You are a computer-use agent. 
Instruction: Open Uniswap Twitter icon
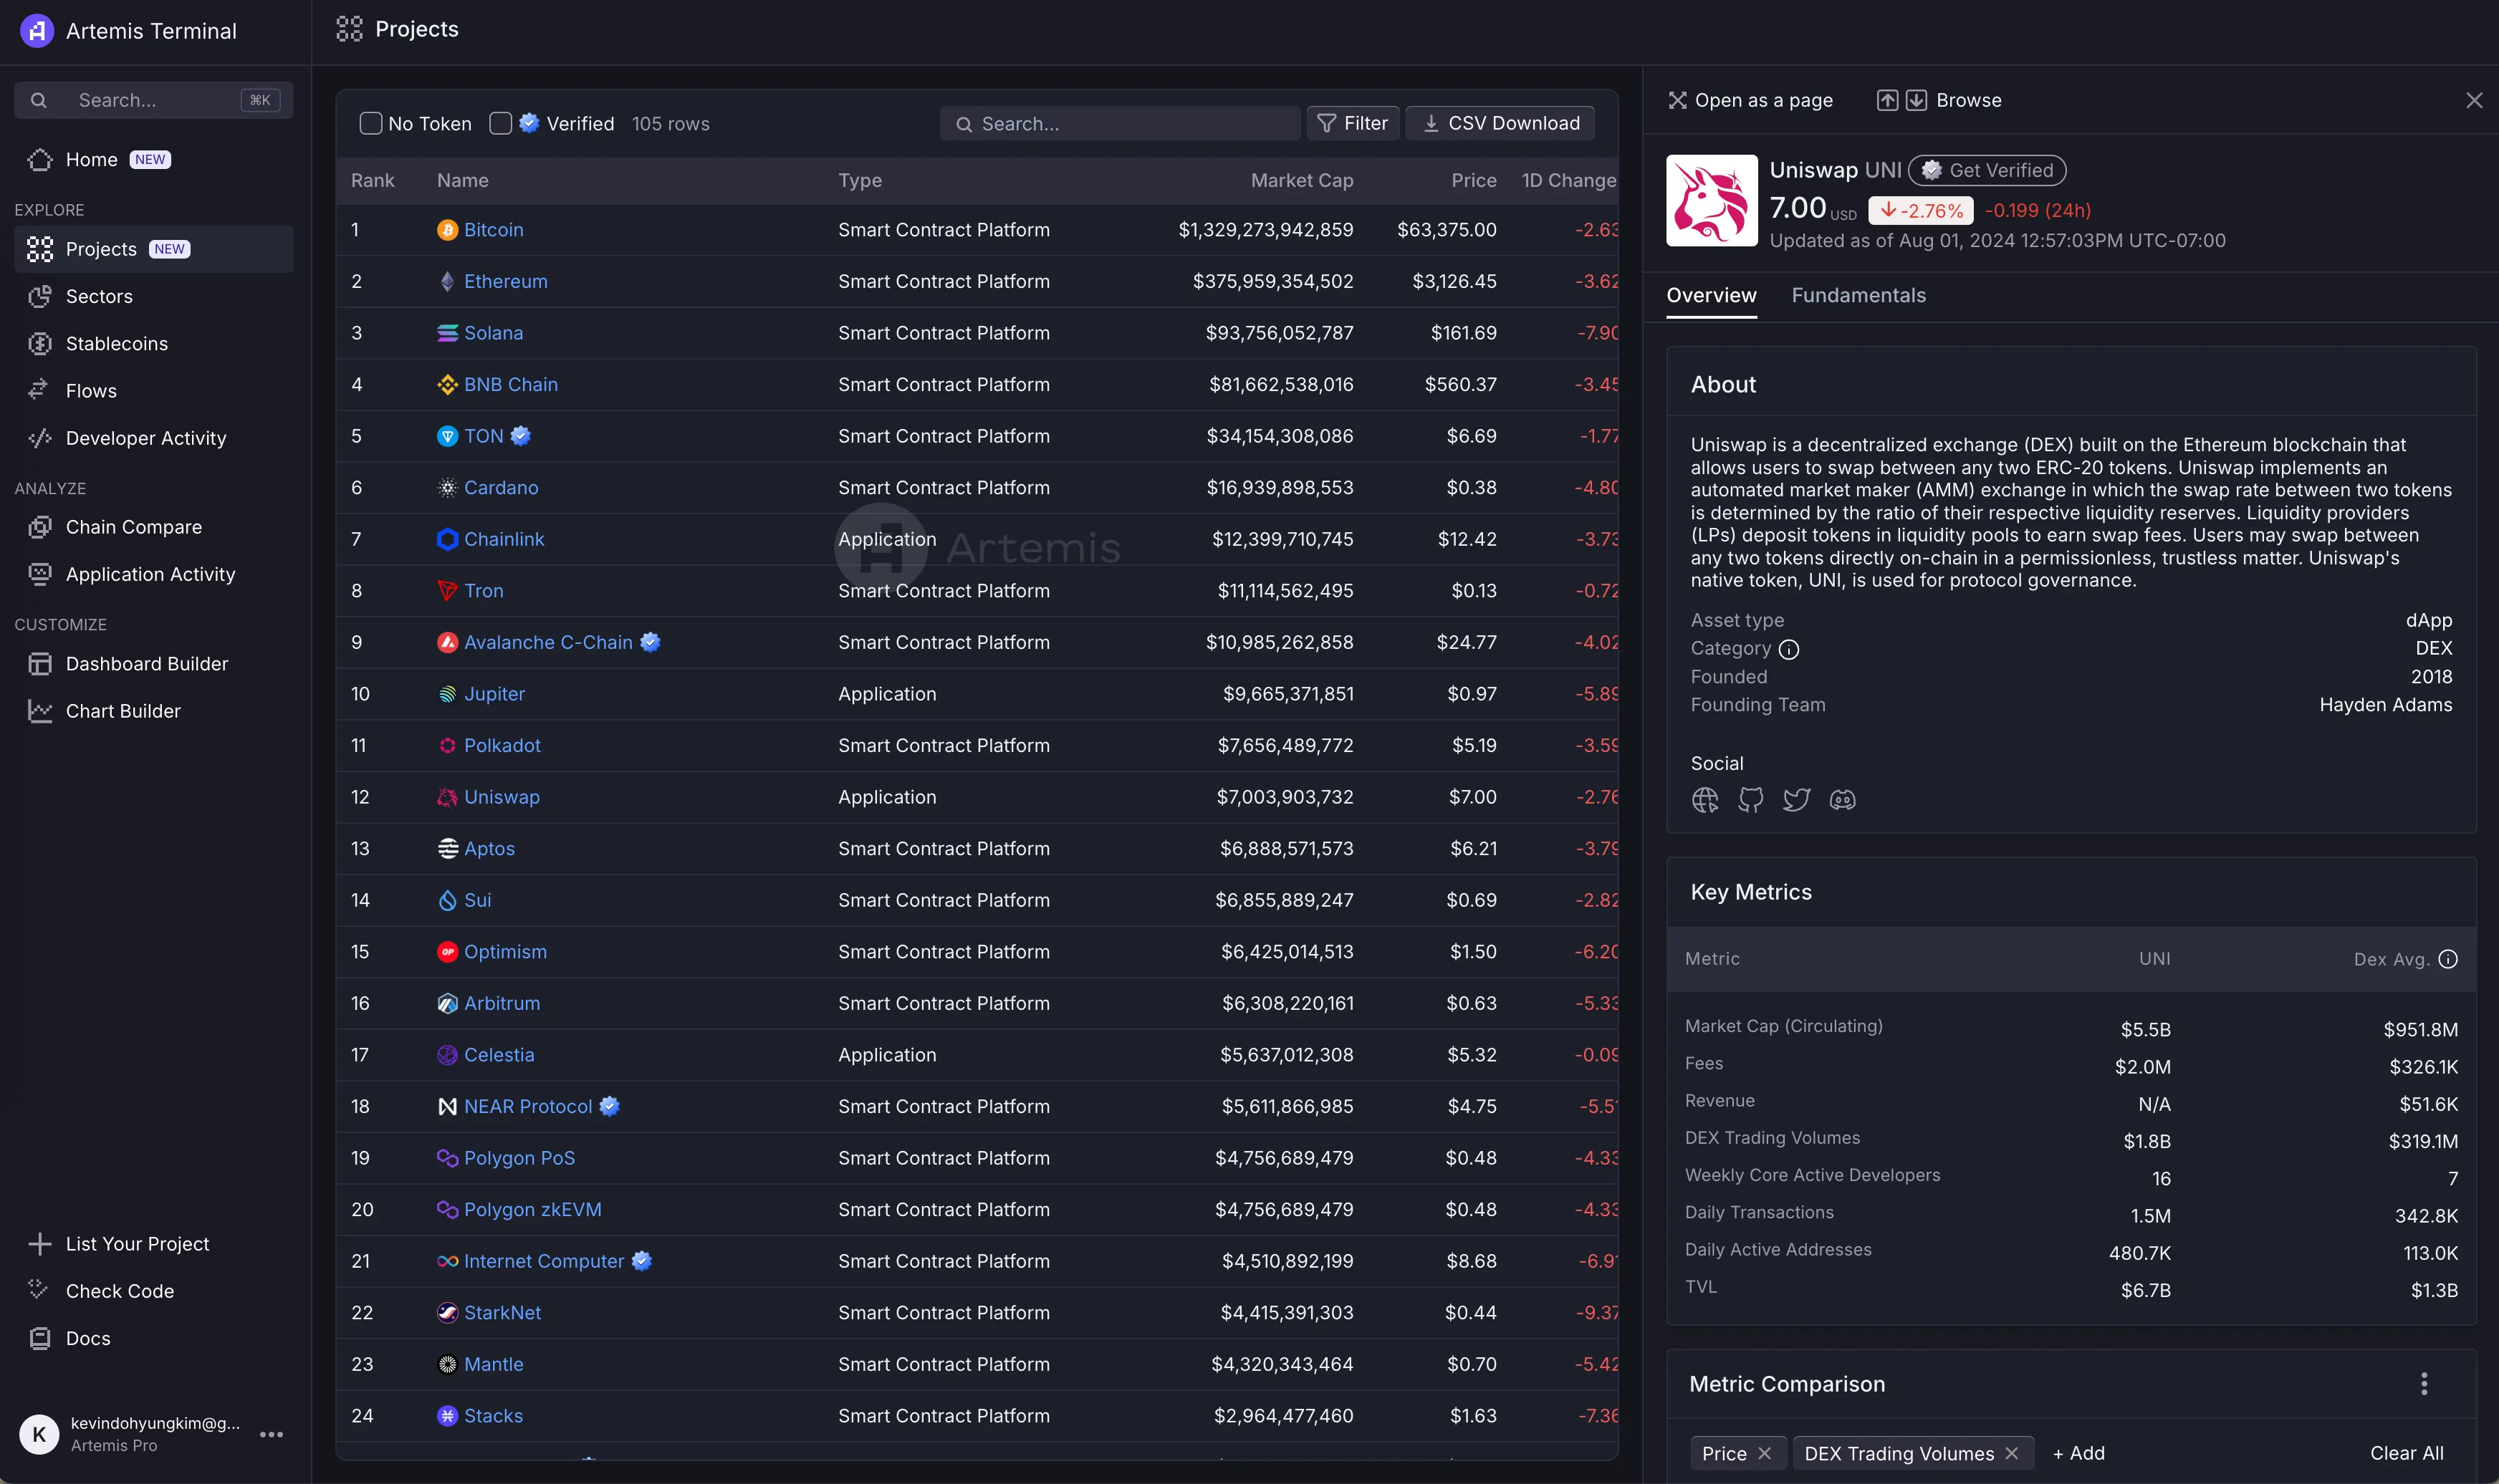click(x=1797, y=800)
